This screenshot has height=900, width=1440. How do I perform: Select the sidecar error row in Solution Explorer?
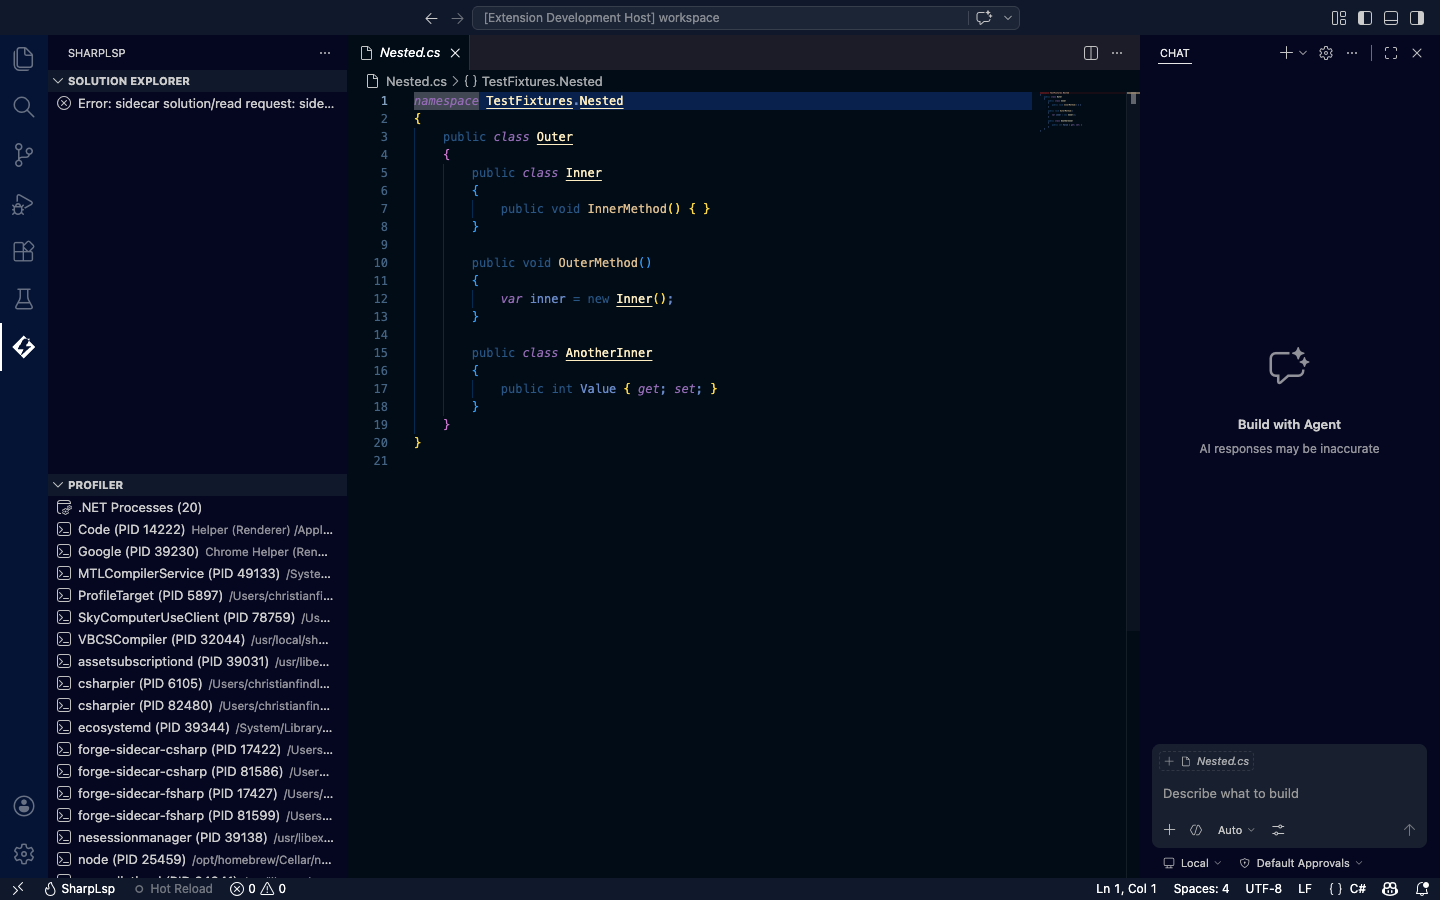coord(197,103)
